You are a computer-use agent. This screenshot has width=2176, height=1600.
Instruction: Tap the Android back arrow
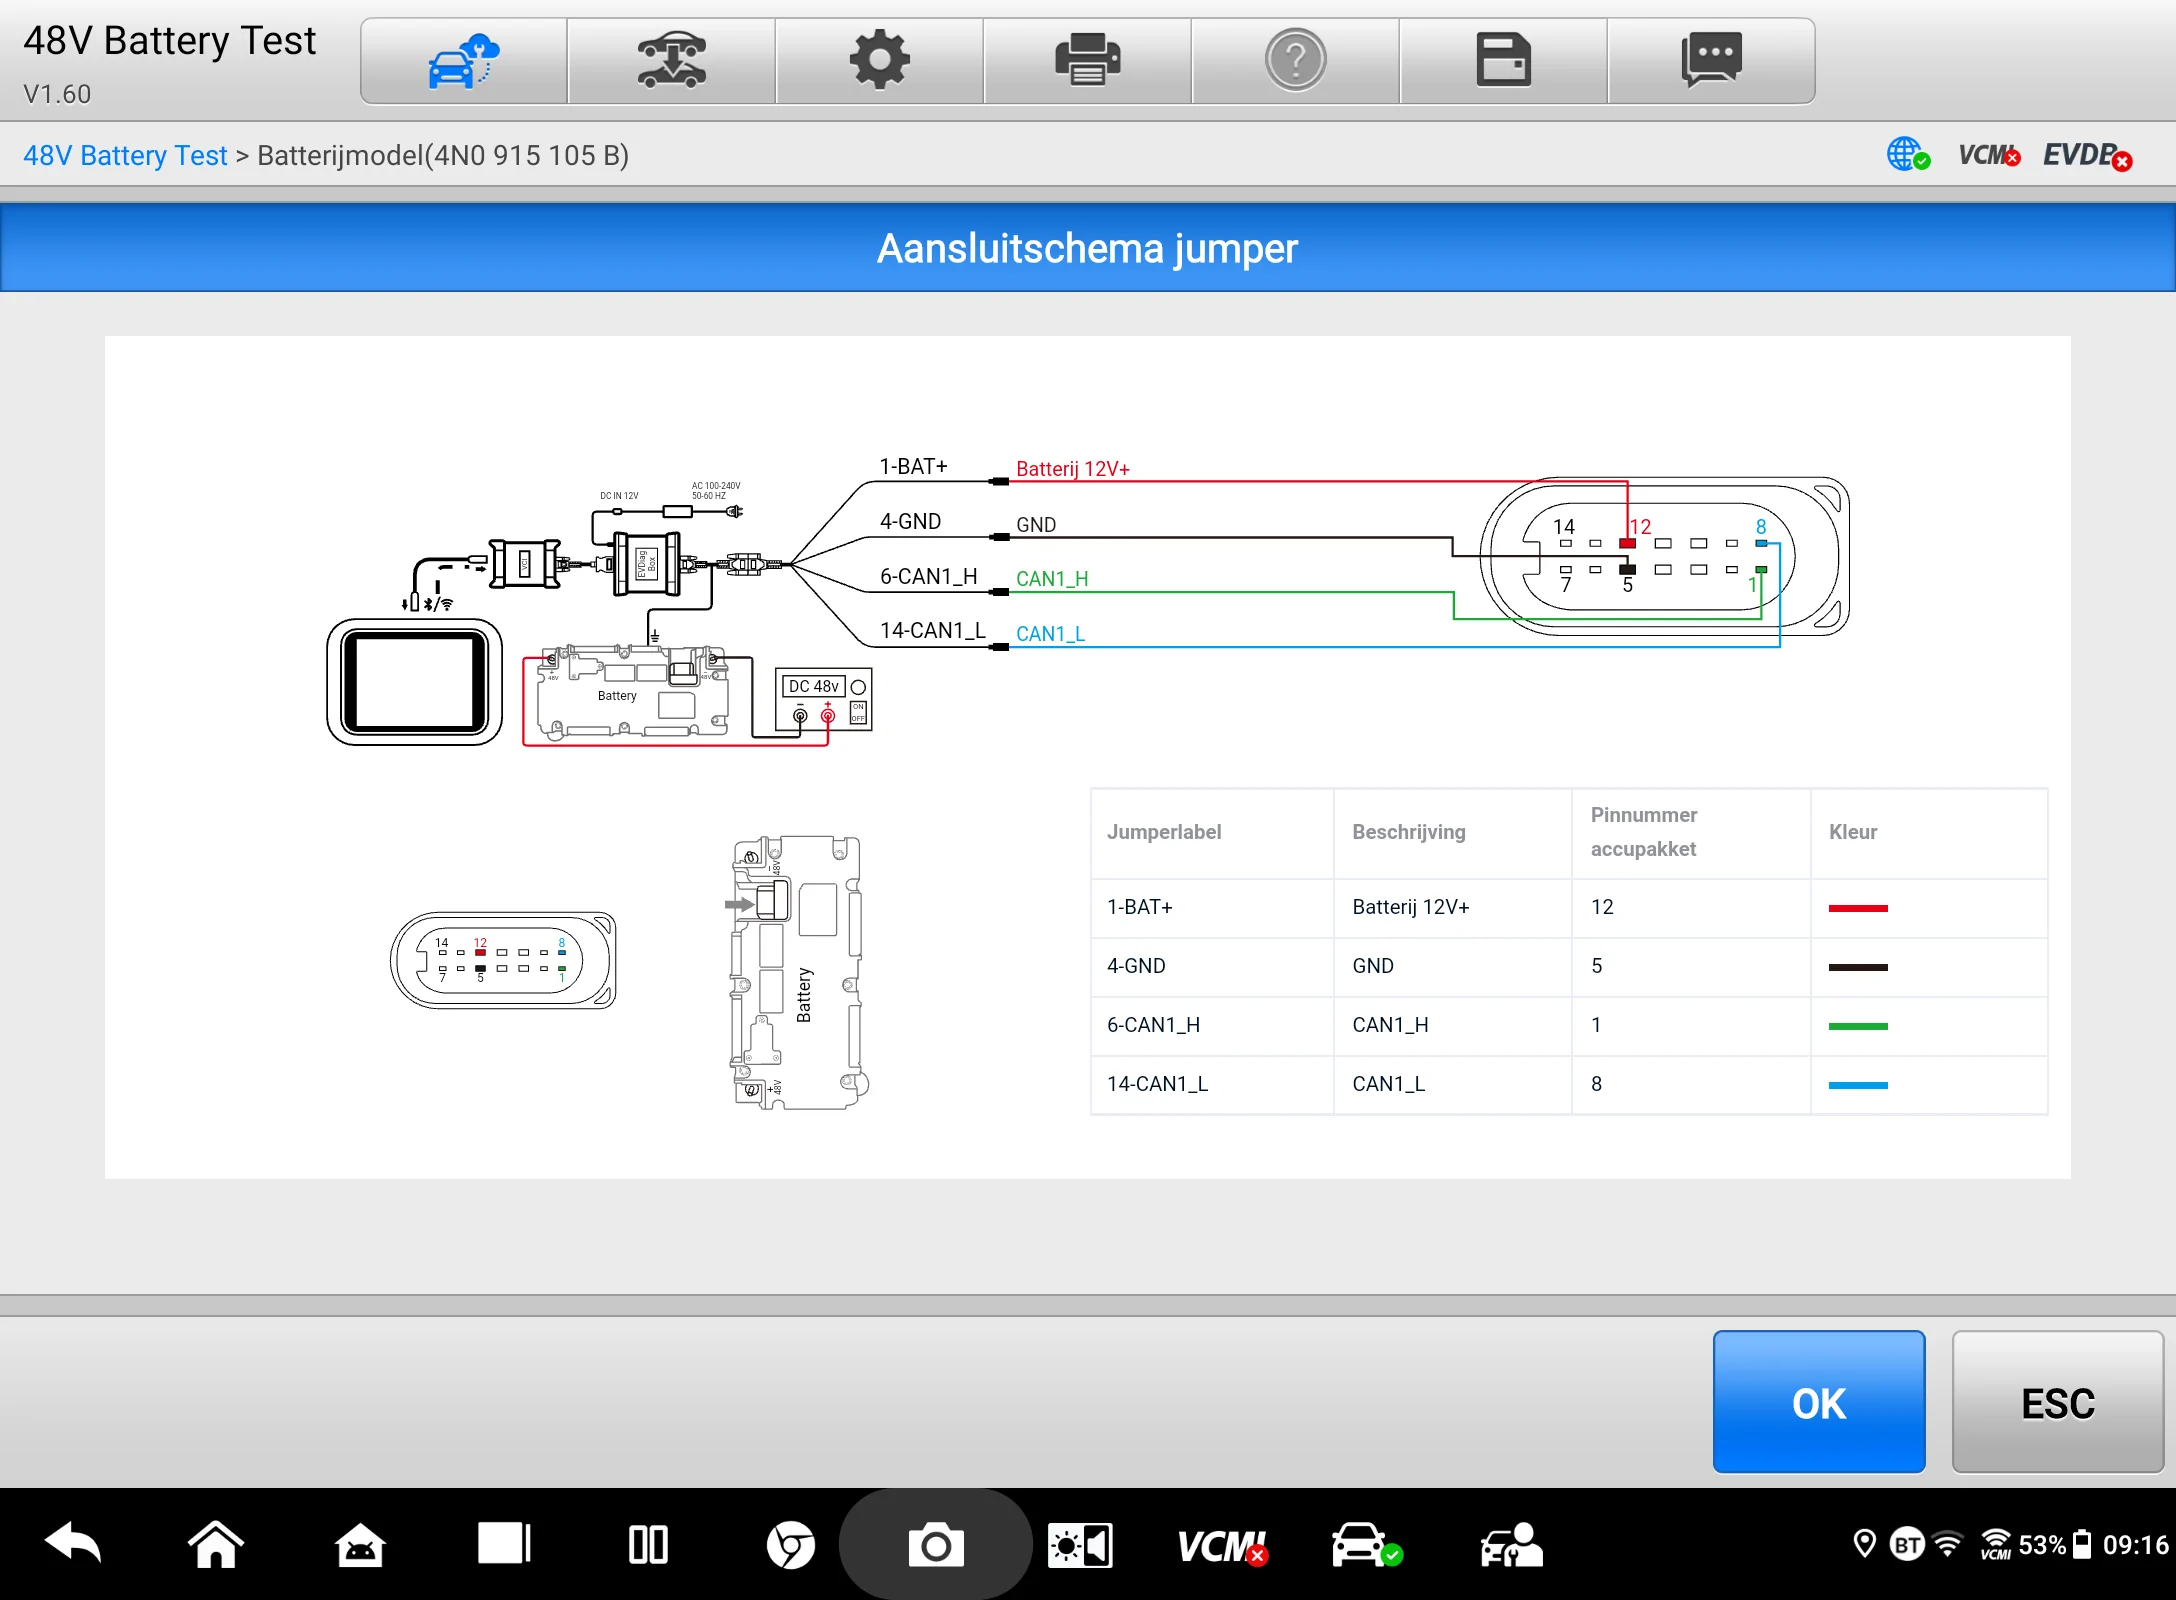(x=73, y=1545)
